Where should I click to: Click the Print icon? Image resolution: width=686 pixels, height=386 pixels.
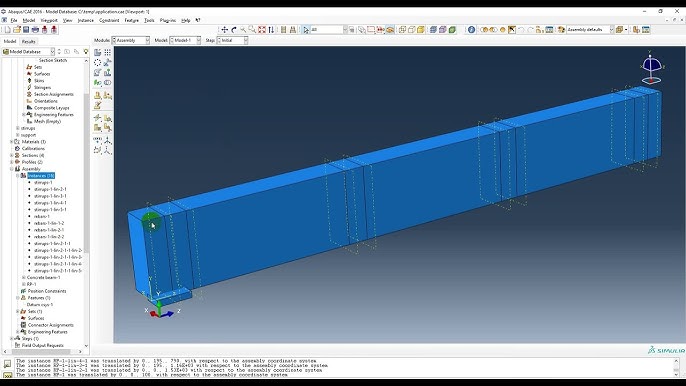coord(35,30)
